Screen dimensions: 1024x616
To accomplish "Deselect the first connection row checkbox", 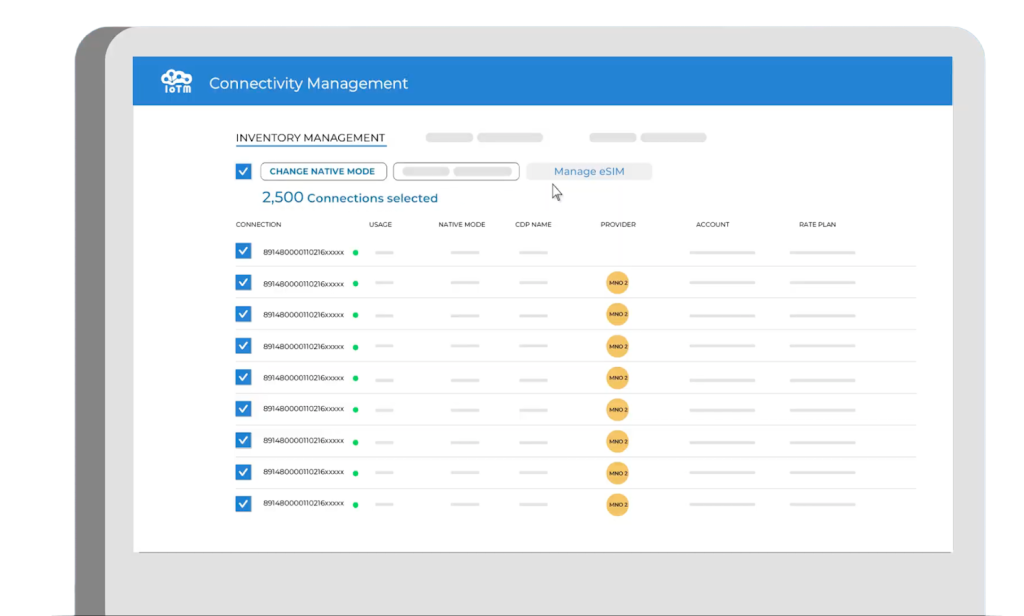I will [243, 251].
